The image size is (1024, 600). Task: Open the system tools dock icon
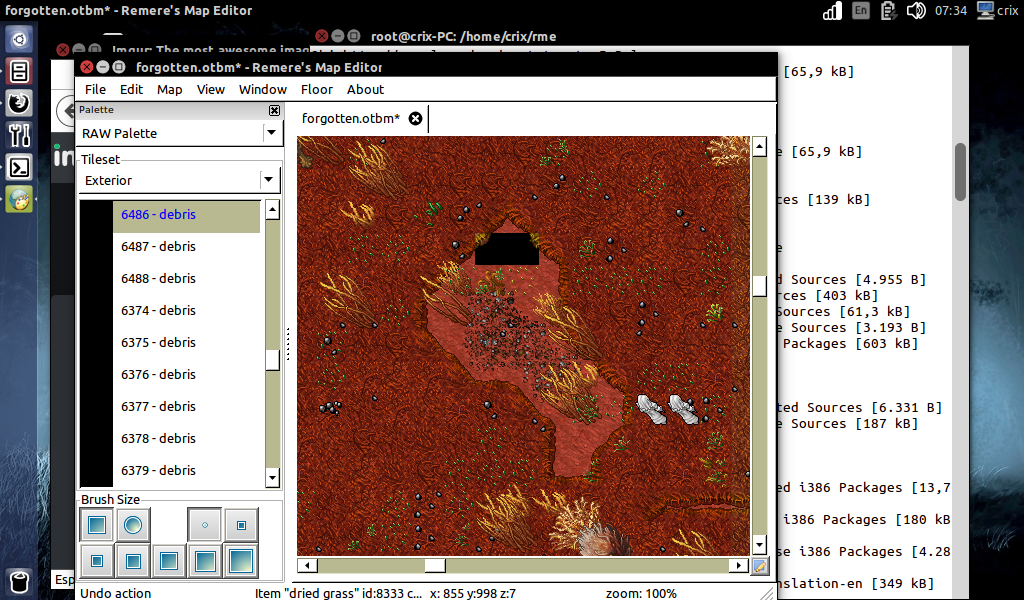coord(19,135)
